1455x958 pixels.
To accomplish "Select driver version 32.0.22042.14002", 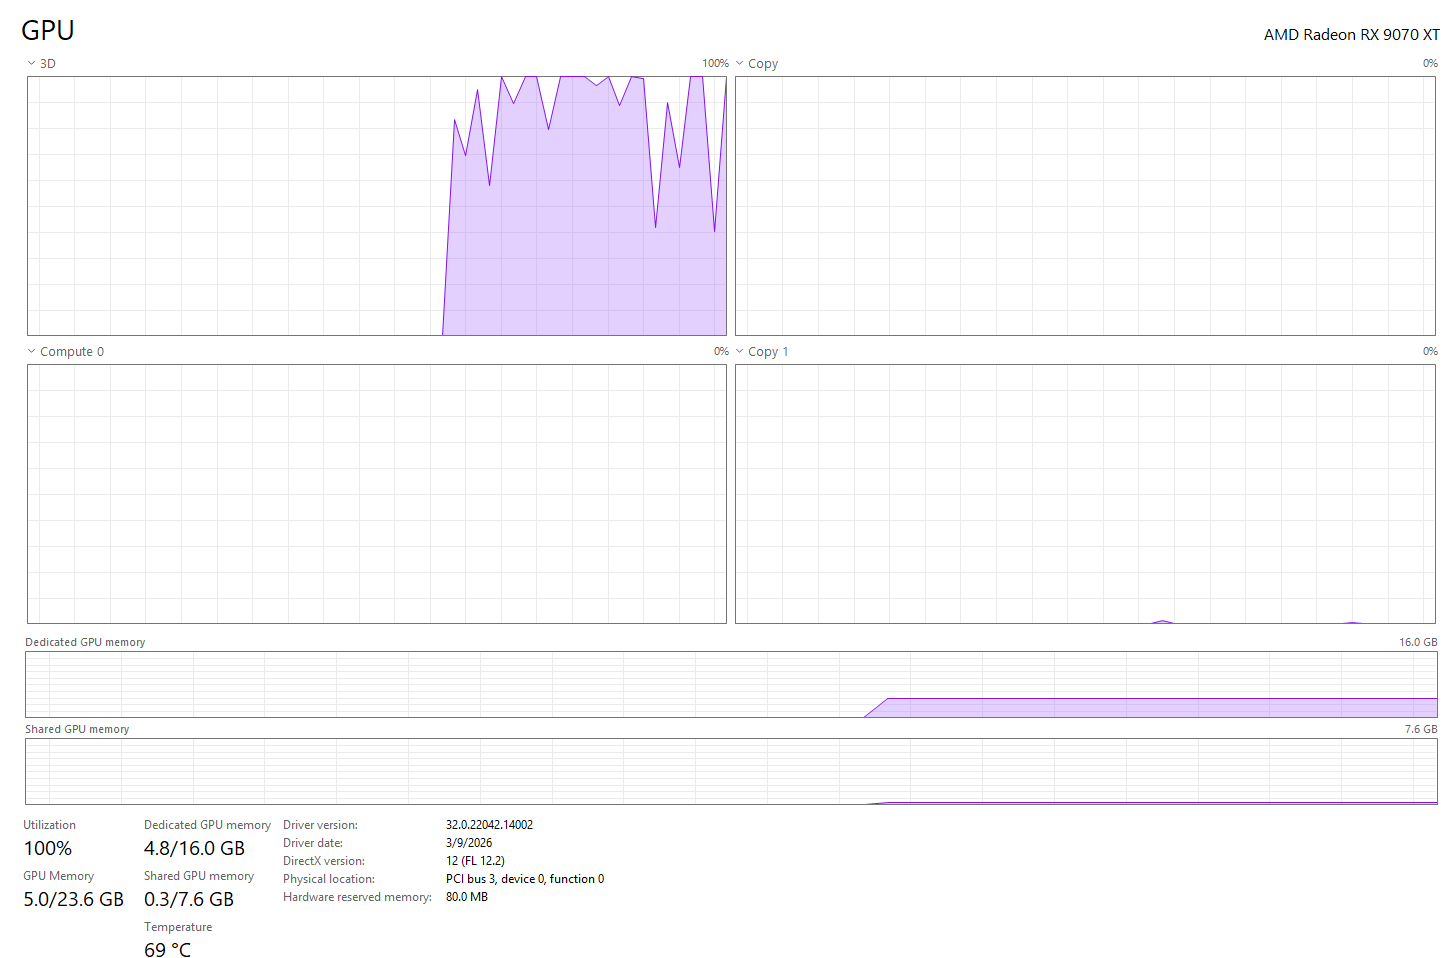I will (x=489, y=825).
